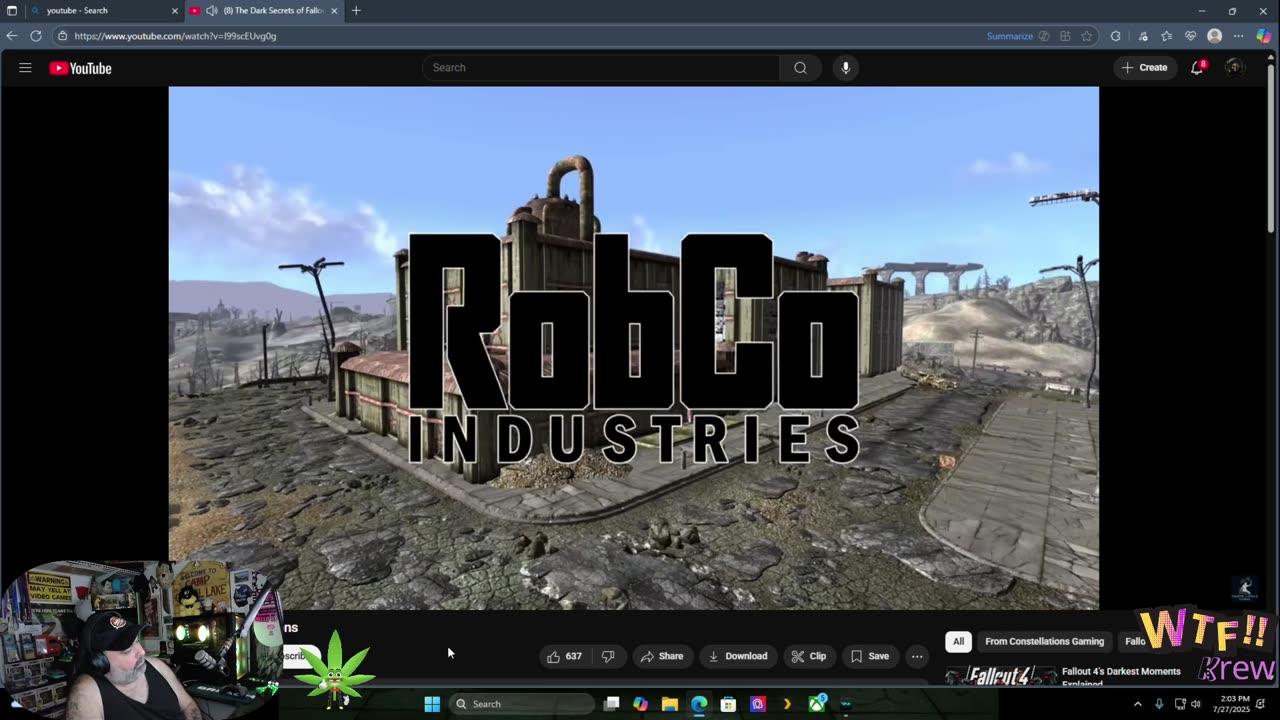Save video to a playlist
The height and width of the screenshot is (720, 1280).
870,656
